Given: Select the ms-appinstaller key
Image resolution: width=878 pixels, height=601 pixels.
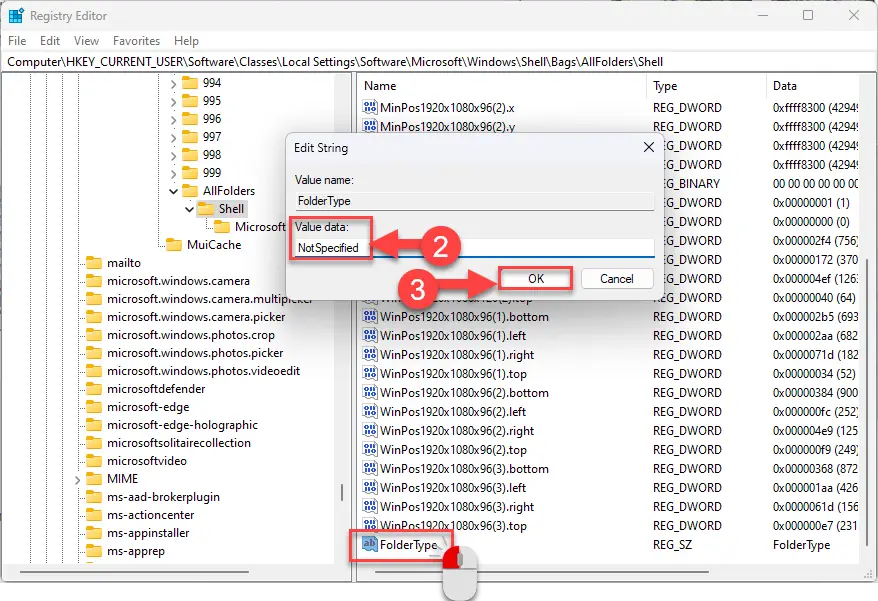Looking at the screenshot, I should pyautogui.click(x=148, y=533).
